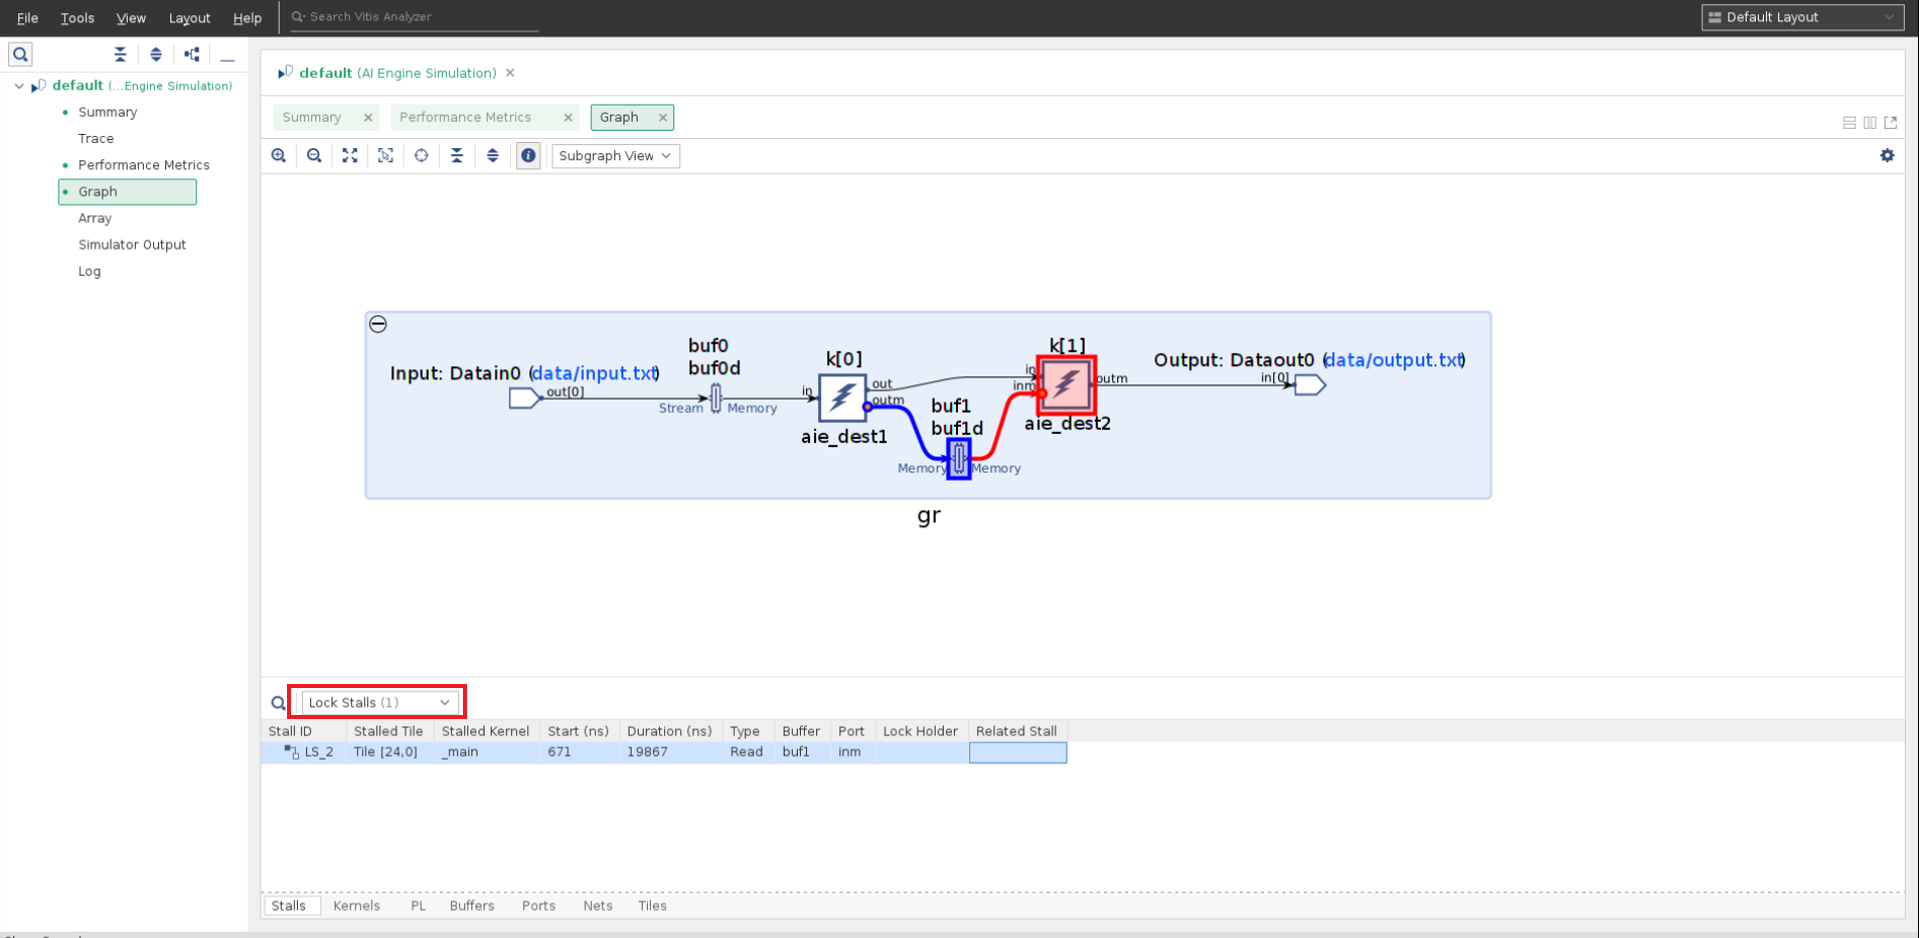Expand all graph nodes in the toolbar
Image resolution: width=1919 pixels, height=938 pixels.
493,156
